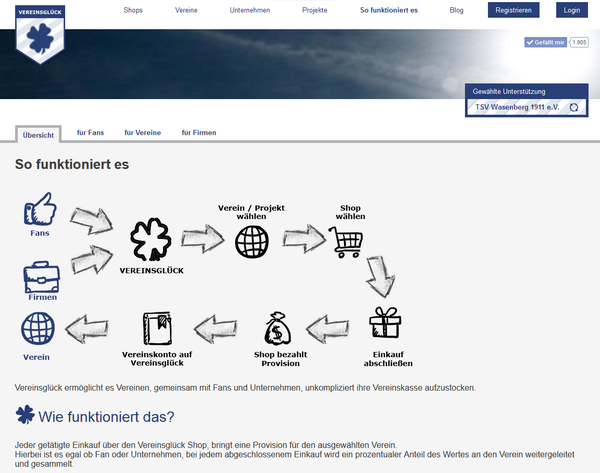Click the So funktioniert es page heading
This screenshot has width=600, height=473.
pos(72,165)
